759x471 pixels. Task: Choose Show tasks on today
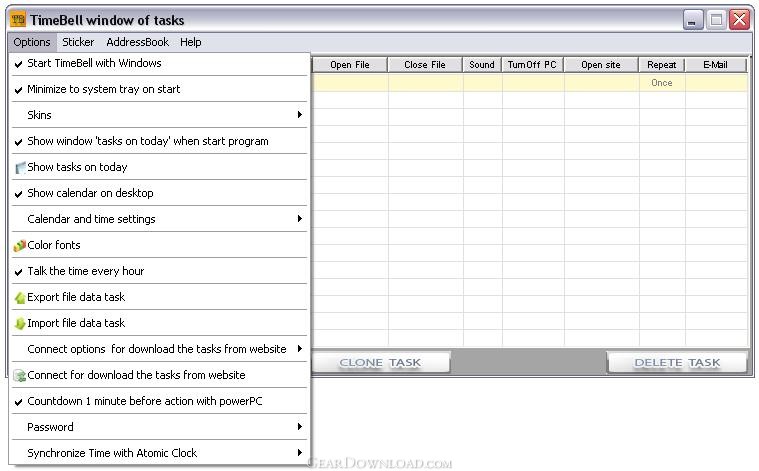pyautogui.click(x=159, y=167)
